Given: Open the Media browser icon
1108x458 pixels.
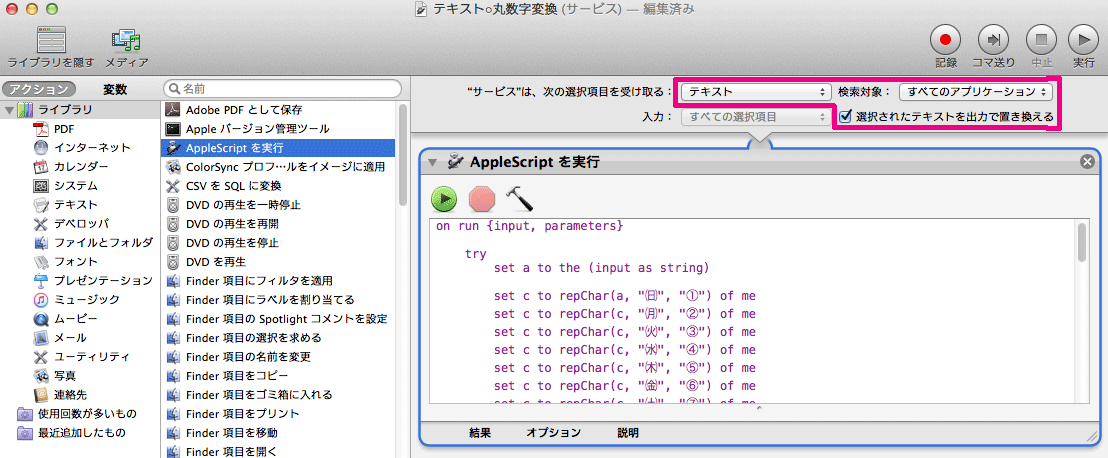Looking at the screenshot, I should (x=126, y=40).
